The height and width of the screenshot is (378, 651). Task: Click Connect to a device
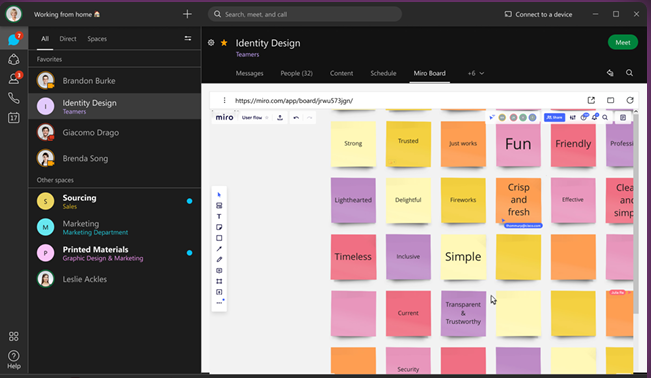coord(538,14)
